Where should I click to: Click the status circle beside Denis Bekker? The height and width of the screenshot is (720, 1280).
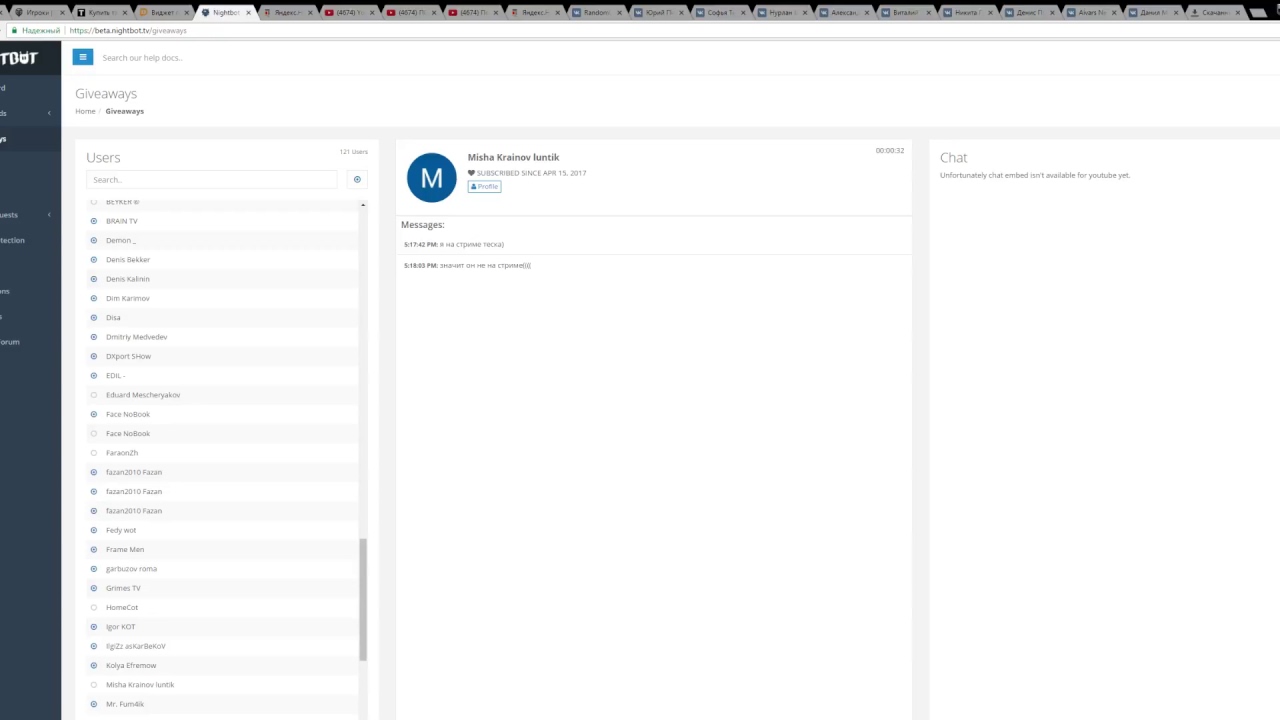[x=94, y=260]
